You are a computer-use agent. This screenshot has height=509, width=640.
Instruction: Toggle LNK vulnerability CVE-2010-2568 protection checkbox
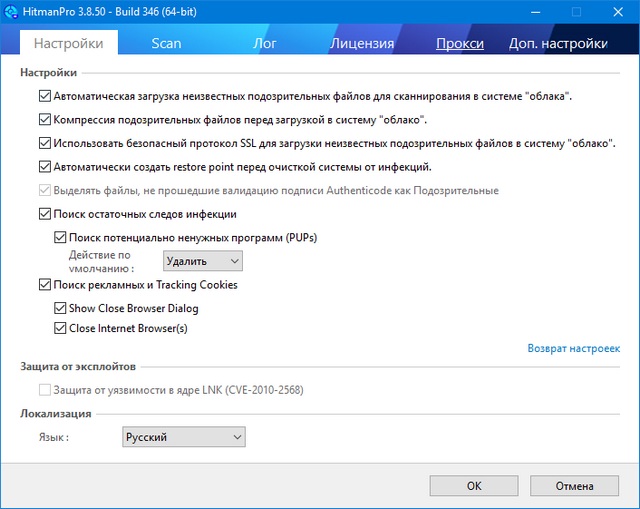pos(44,390)
